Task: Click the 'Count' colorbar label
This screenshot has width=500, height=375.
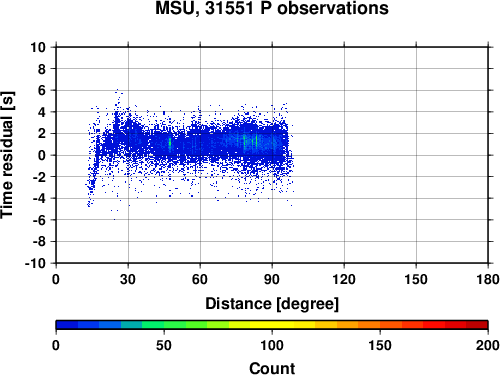Action: 272,368
